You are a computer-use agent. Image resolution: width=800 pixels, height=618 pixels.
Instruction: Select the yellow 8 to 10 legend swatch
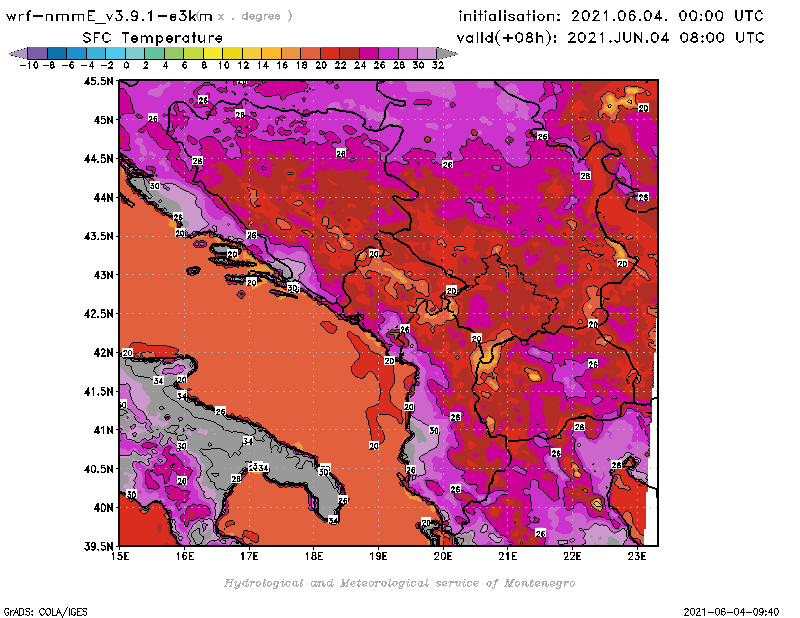(x=212, y=52)
